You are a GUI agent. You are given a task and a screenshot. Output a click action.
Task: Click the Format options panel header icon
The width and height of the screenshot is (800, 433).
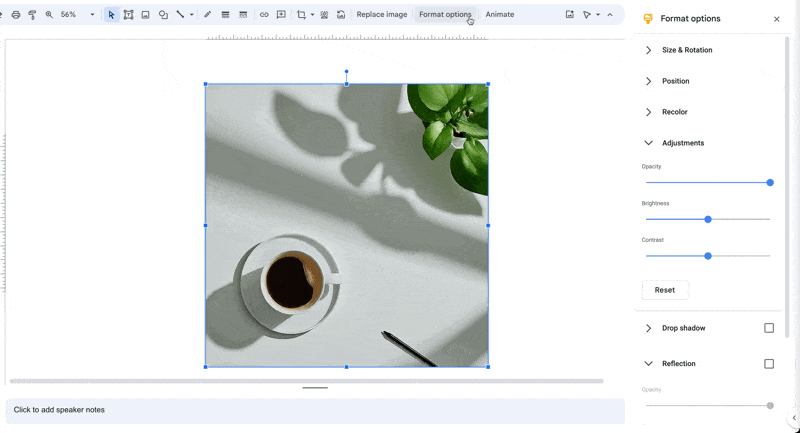[x=648, y=19]
